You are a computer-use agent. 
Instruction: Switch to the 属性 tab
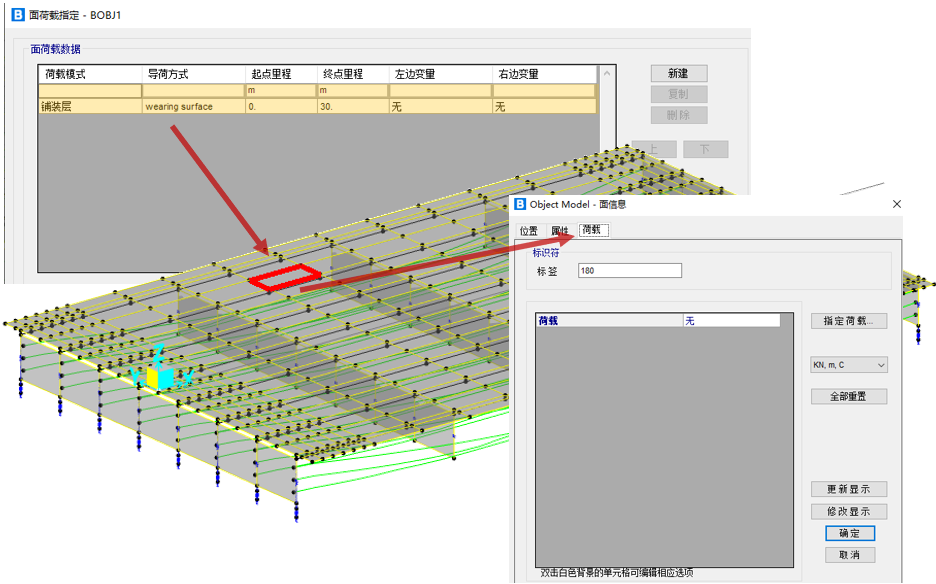559,231
